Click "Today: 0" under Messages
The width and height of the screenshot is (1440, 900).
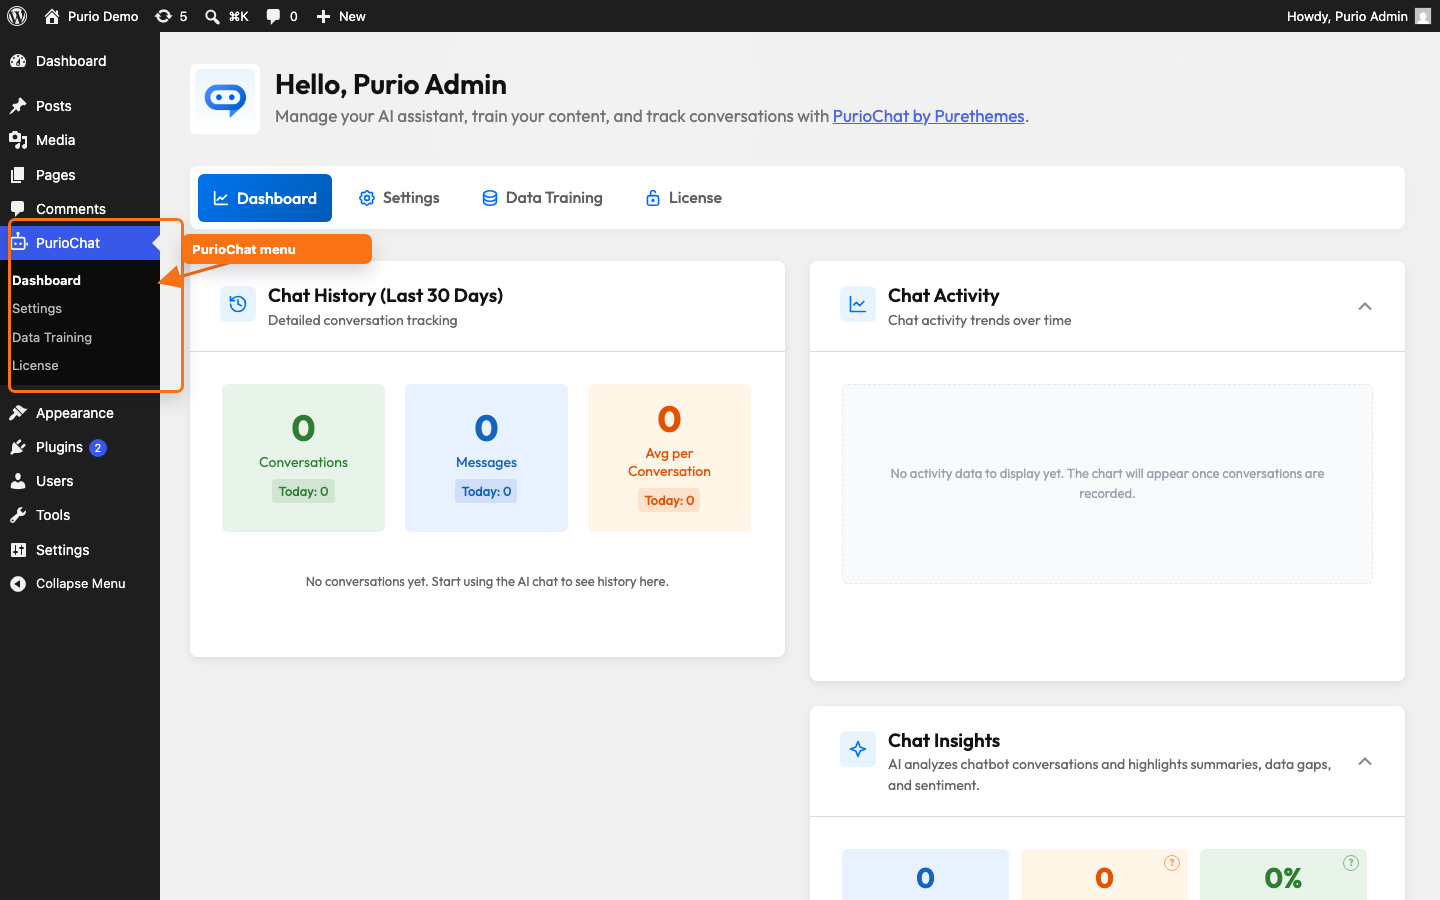(486, 491)
